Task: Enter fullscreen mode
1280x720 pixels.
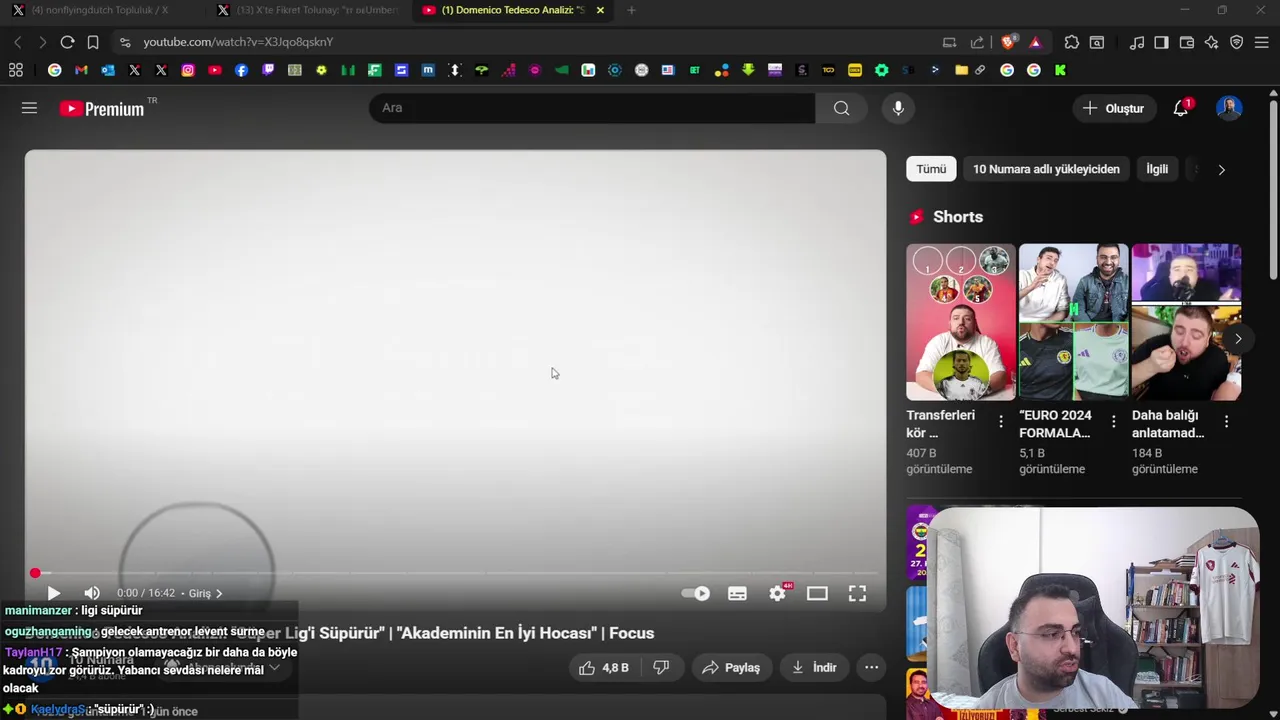Action: click(857, 593)
